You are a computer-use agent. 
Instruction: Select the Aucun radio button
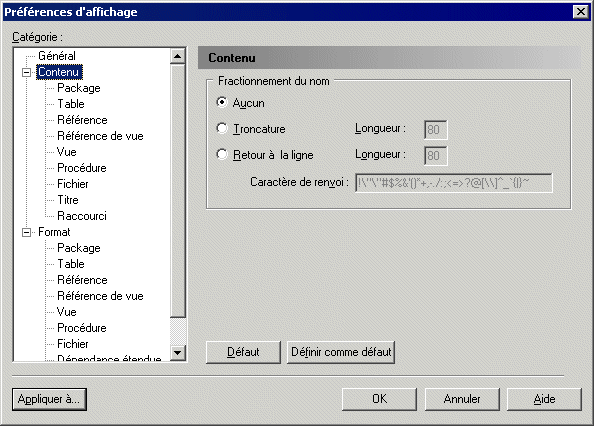tap(222, 103)
